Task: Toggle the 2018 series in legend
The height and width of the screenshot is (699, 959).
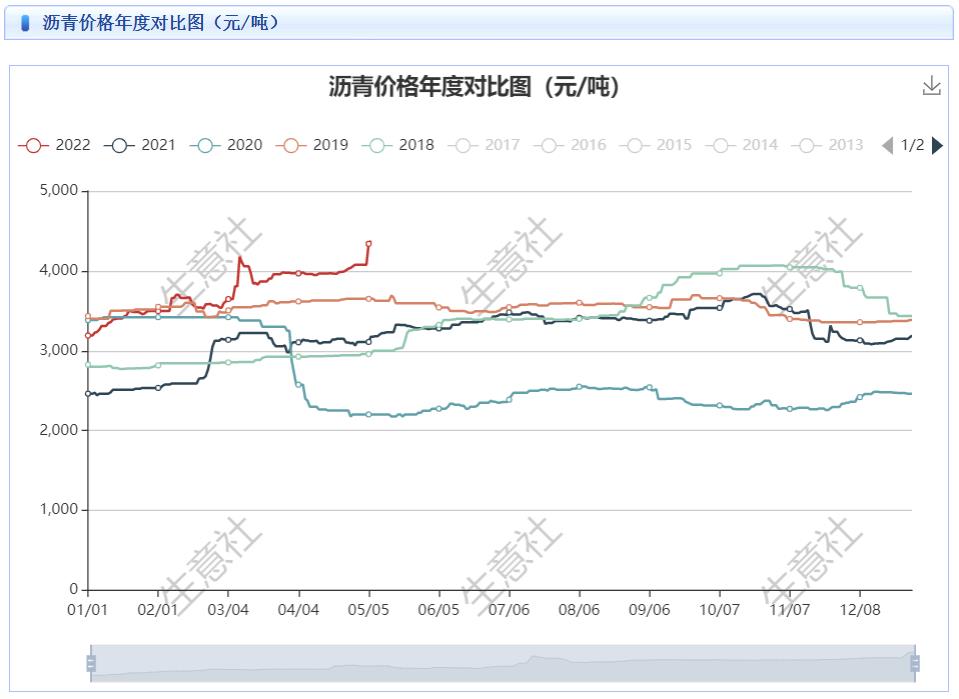Action: 398,145
